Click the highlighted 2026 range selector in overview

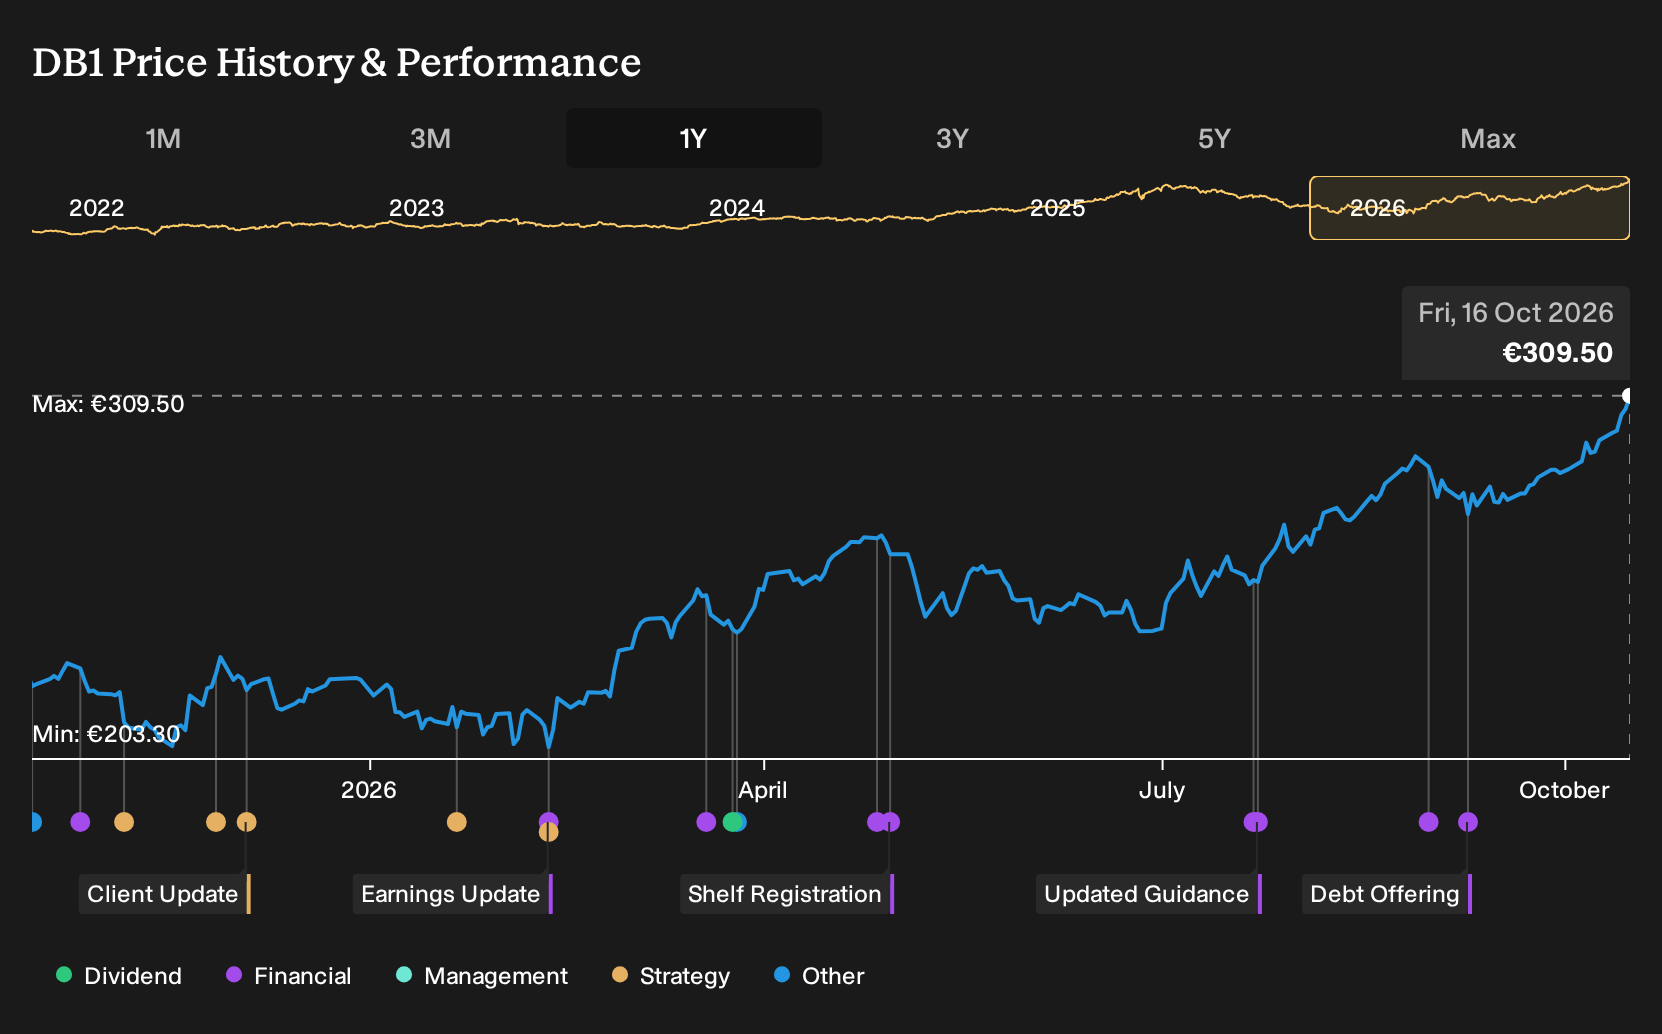(1469, 208)
